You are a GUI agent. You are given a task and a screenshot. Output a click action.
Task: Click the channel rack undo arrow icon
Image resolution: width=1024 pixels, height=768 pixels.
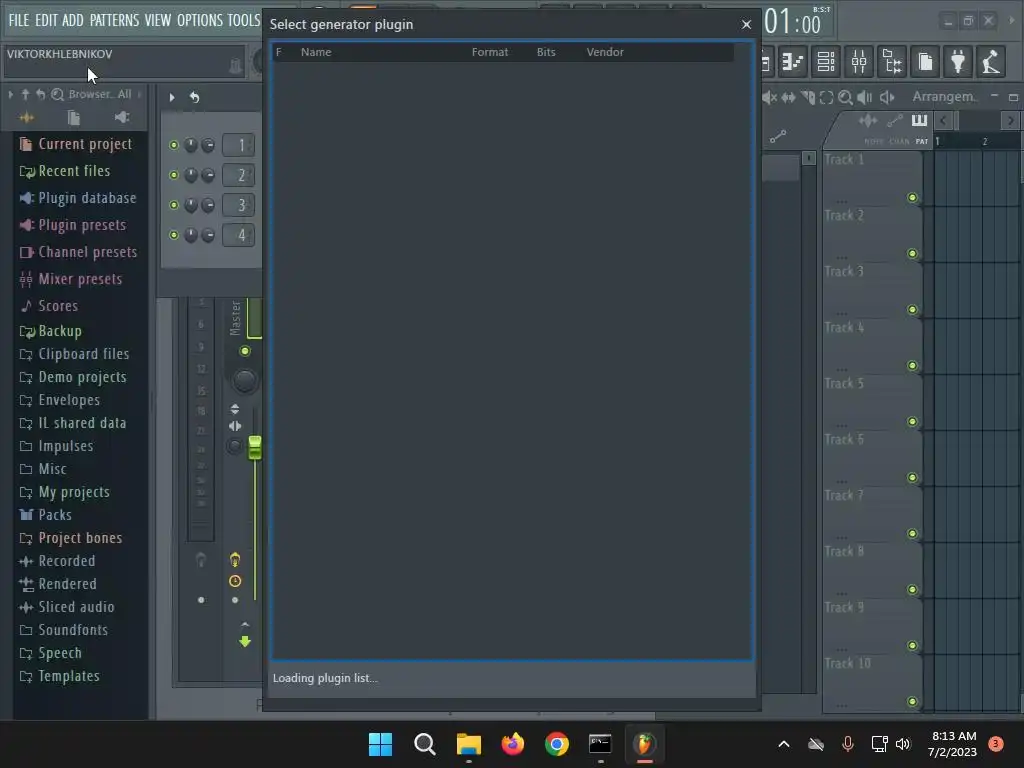coord(195,97)
